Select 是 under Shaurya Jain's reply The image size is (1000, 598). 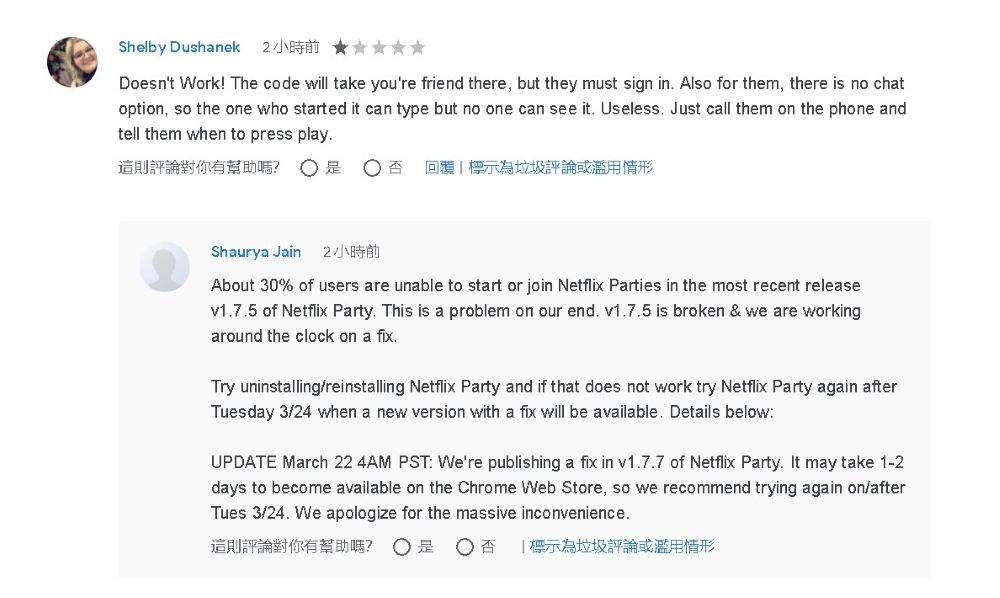point(402,547)
